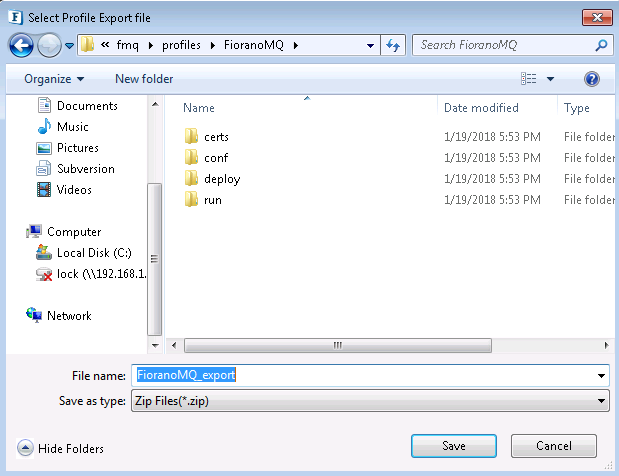Click the Type column header
This screenshot has height=476, width=619.
pos(576,108)
